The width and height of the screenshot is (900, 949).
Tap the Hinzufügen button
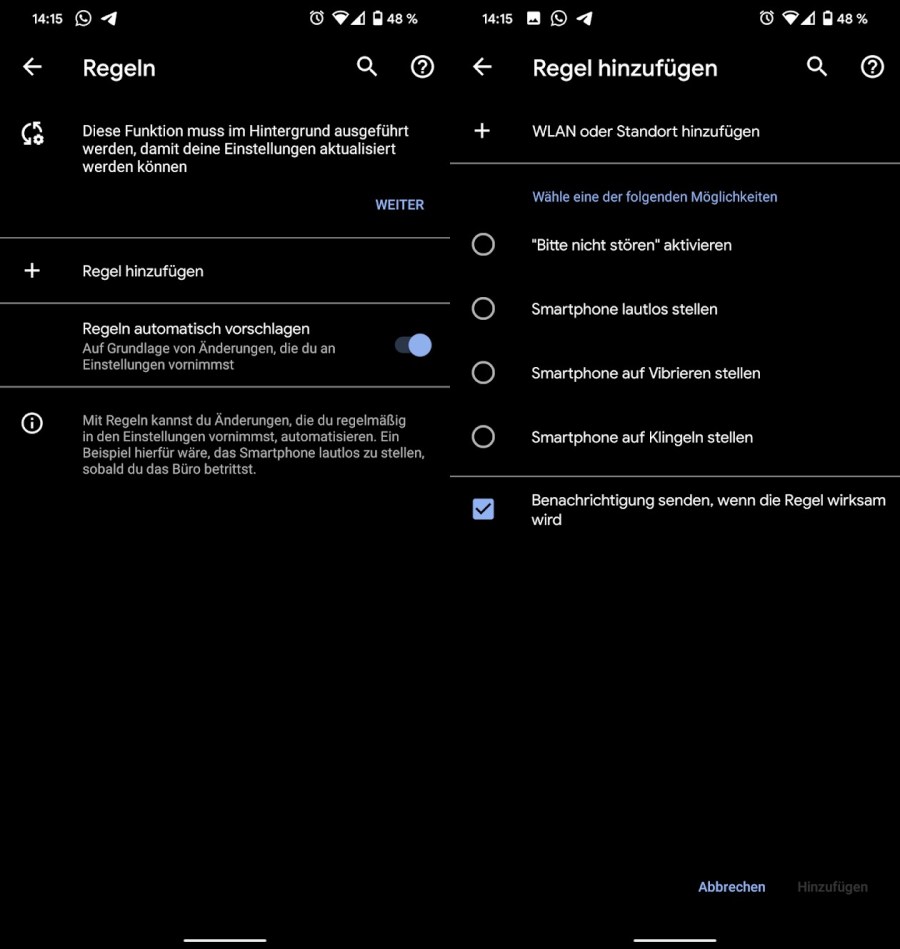[832, 887]
